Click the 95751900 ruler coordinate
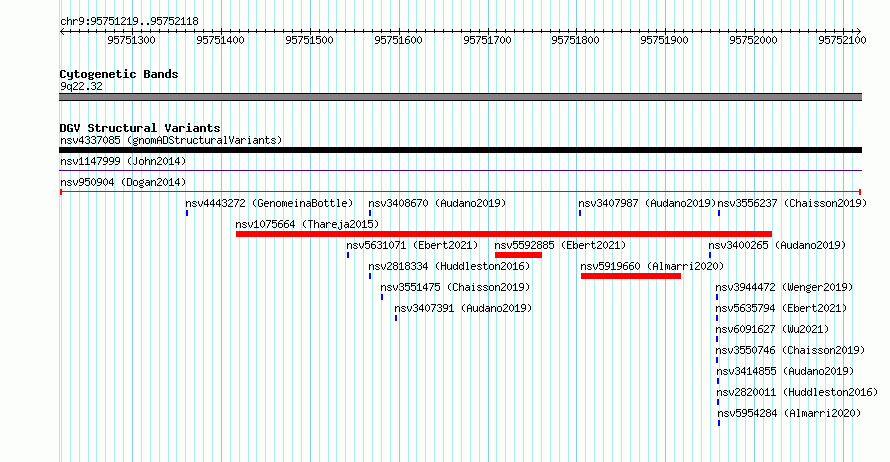Image resolution: width=890 pixels, height=462 pixels. 665,40
